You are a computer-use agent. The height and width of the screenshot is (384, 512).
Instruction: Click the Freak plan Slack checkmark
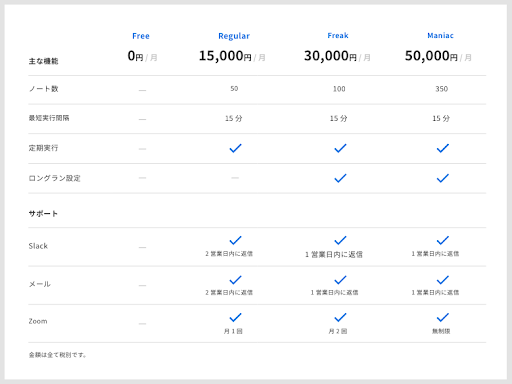click(x=340, y=240)
